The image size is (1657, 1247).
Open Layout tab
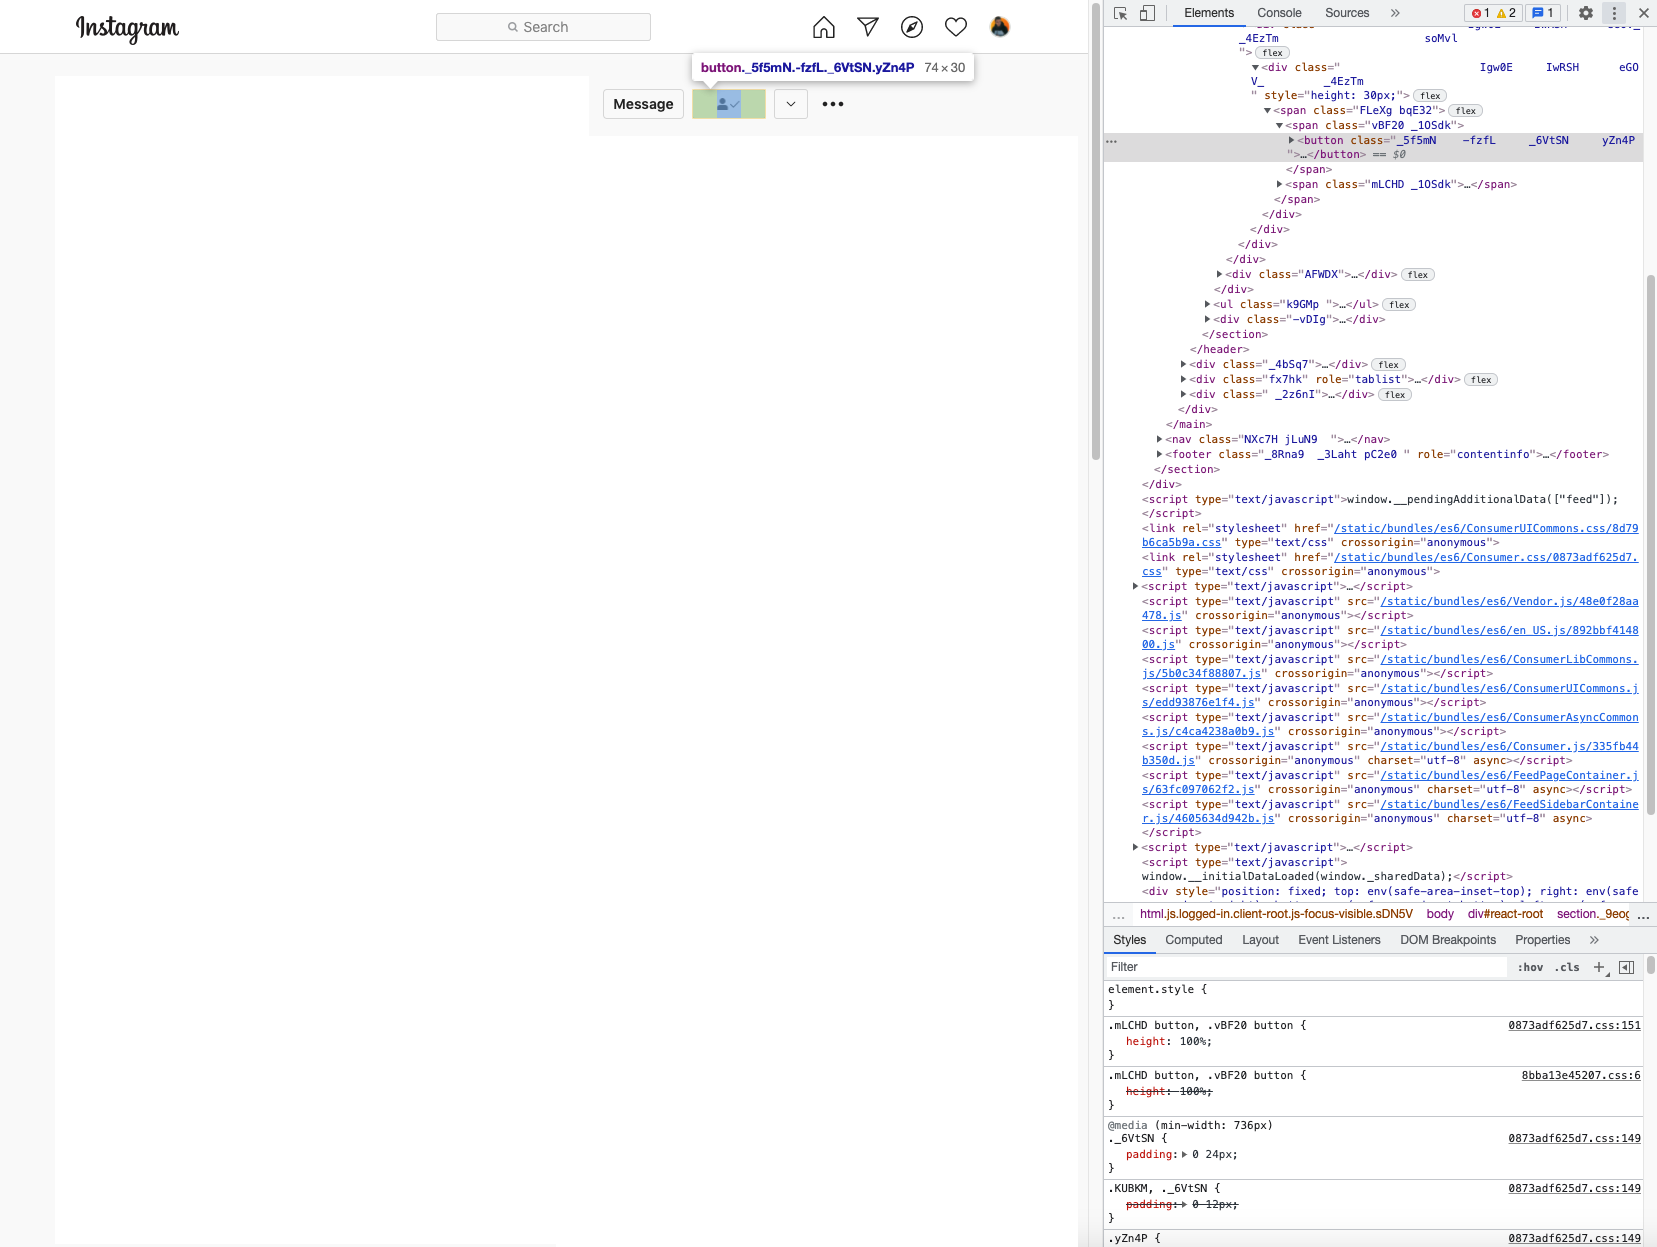coord(1260,940)
